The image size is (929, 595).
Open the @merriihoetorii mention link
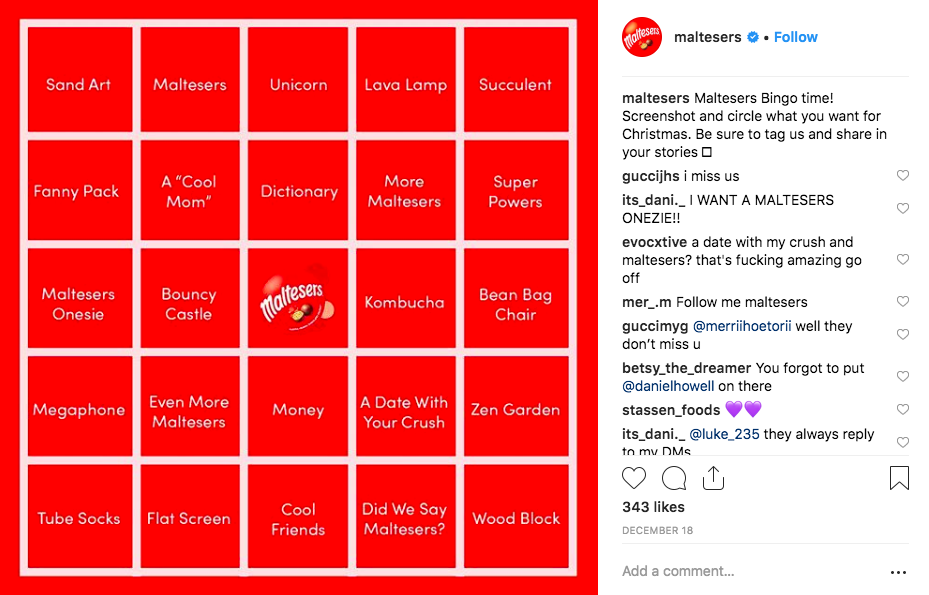coord(741,326)
